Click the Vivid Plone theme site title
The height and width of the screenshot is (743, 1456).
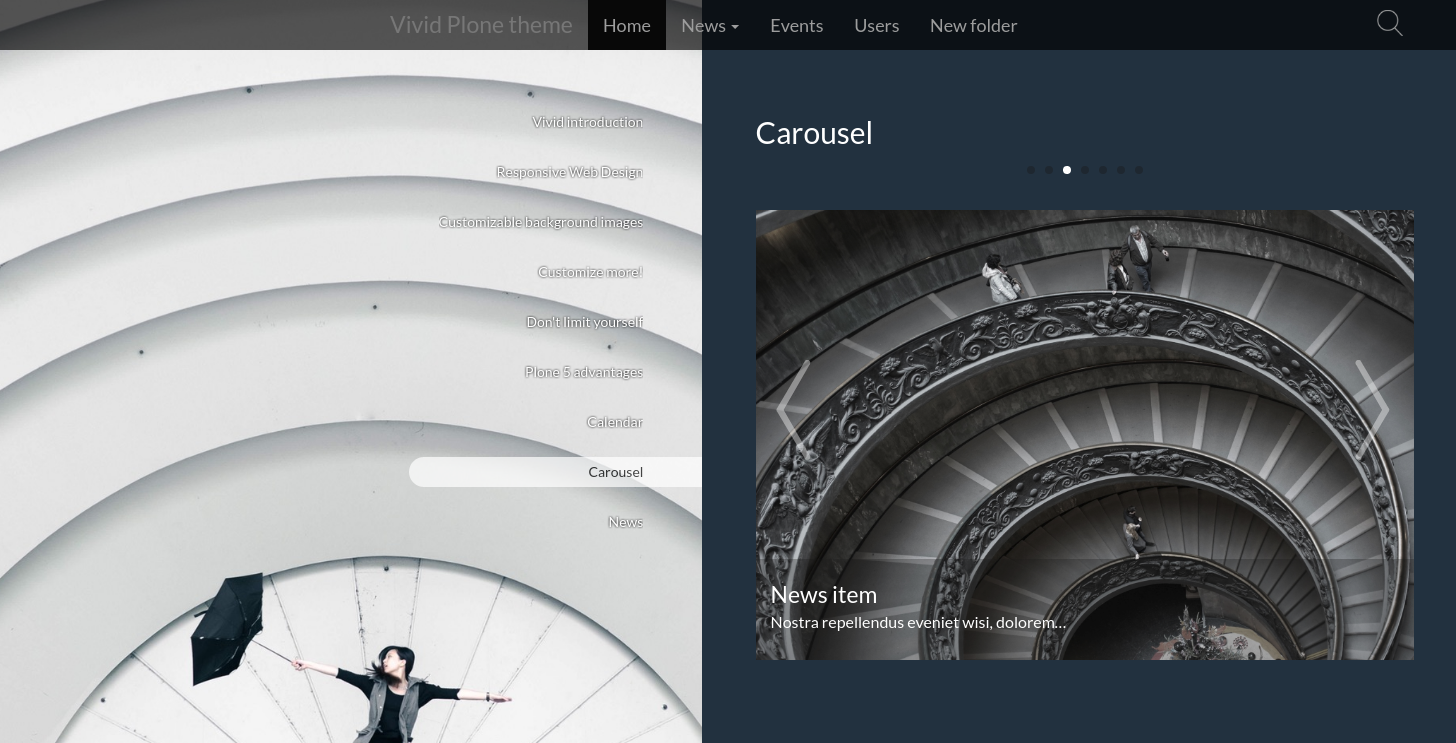[x=481, y=25]
